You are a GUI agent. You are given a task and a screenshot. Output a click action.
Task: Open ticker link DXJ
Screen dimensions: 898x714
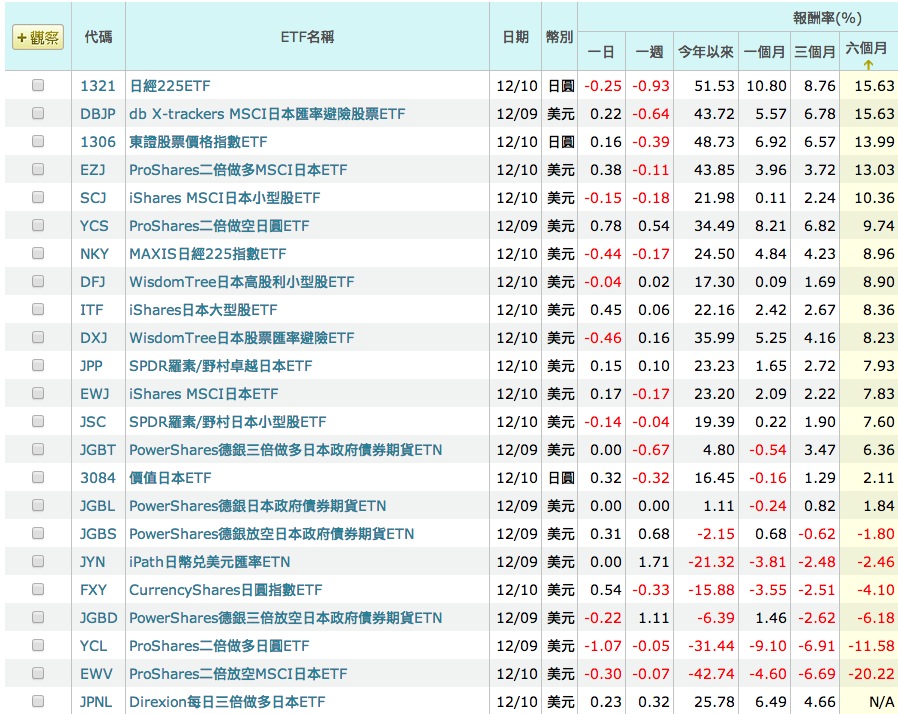tap(93, 338)
